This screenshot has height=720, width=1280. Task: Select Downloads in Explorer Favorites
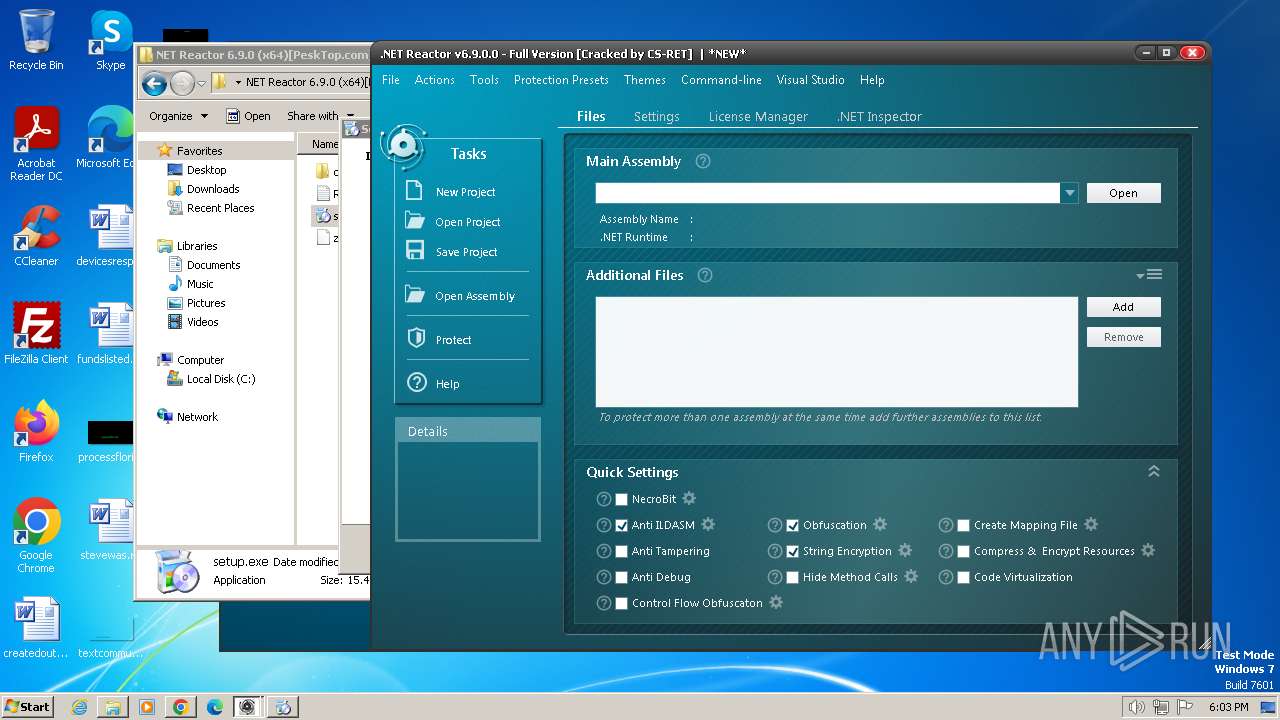204,188
